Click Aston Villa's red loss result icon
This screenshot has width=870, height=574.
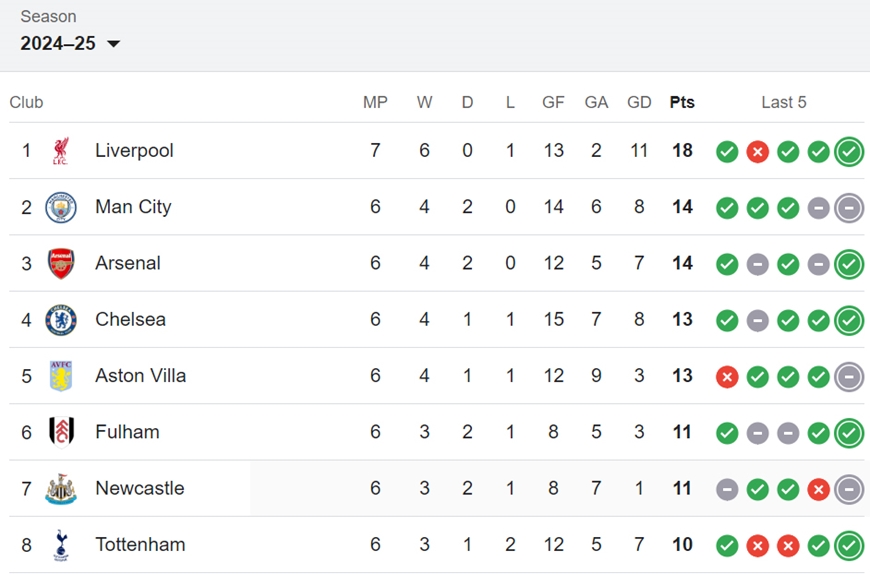(727, 377)
